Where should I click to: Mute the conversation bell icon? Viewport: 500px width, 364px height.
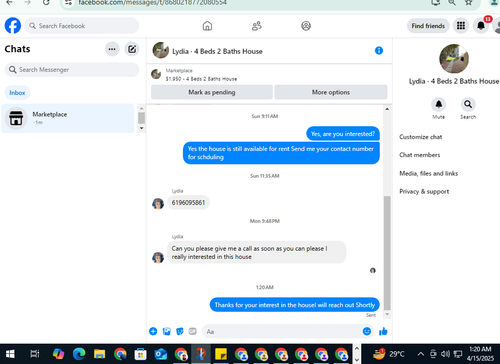(439, 104)
